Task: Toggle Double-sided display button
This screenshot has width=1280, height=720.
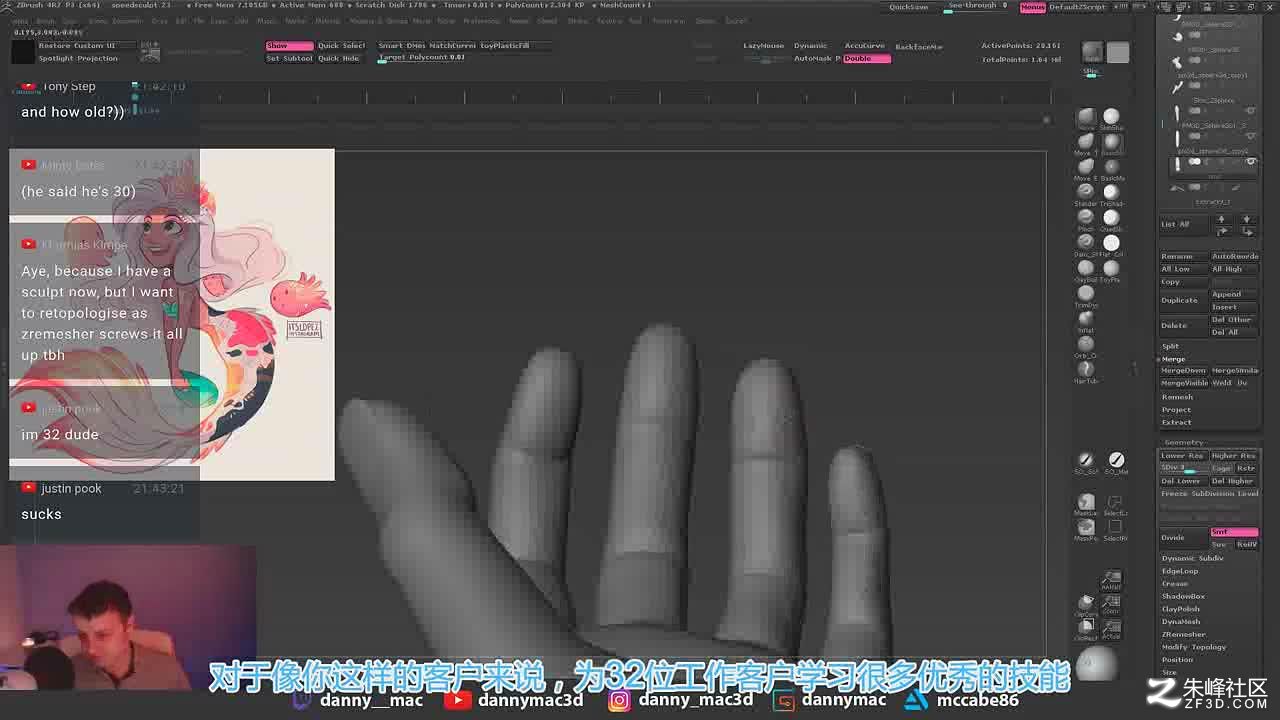Action: pyautogui.click(x=867, y=58)
